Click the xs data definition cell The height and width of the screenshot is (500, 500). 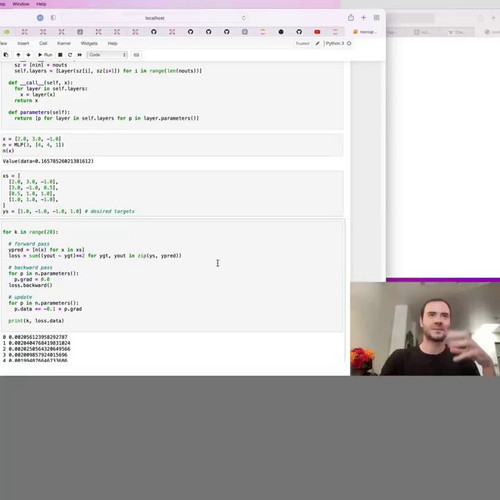coord(172,193)
